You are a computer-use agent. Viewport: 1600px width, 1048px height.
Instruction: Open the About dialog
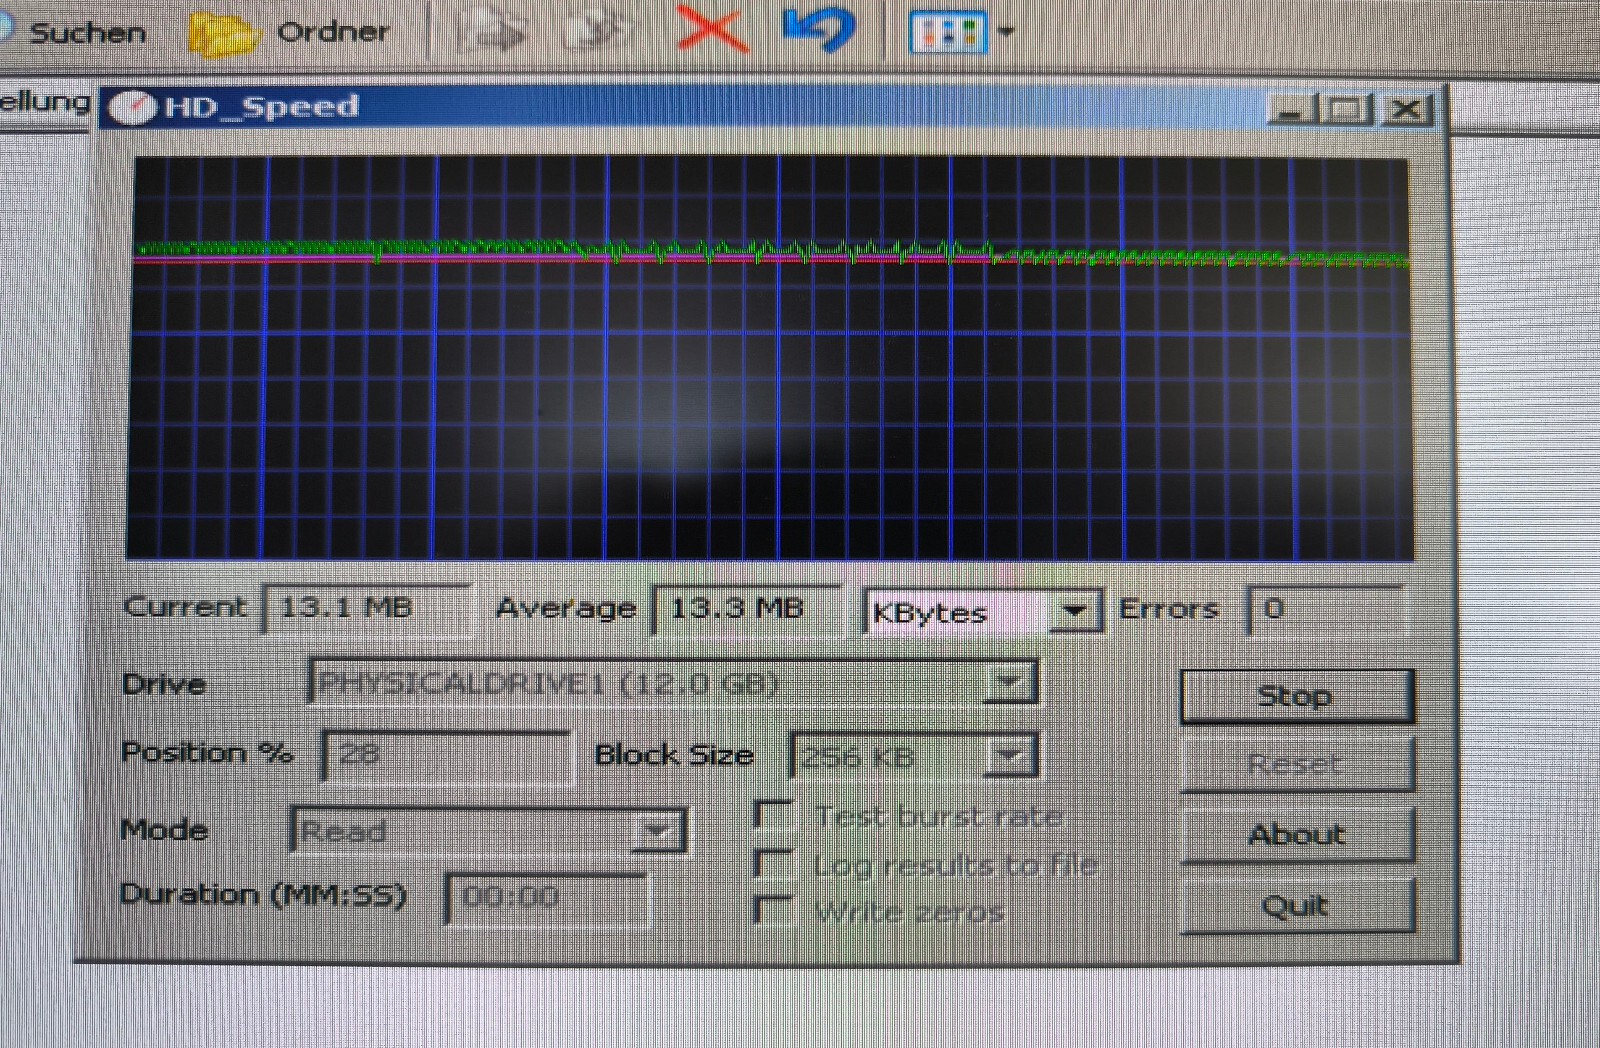1296,835
